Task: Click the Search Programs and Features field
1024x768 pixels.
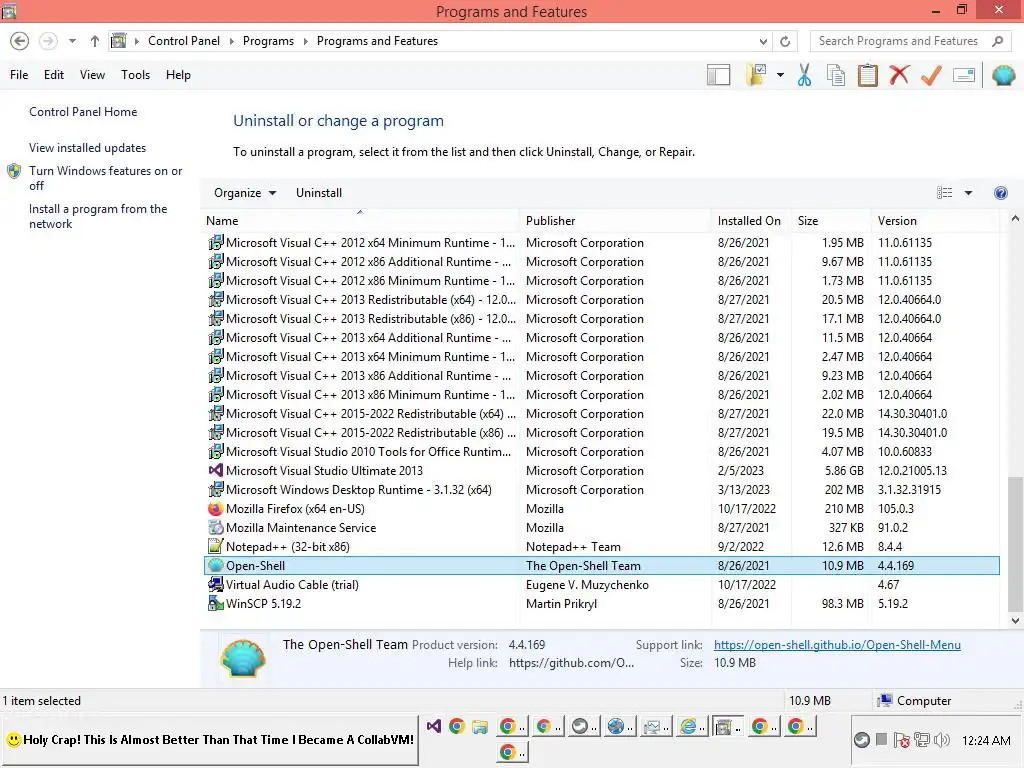Action: [x=899, y=41]
